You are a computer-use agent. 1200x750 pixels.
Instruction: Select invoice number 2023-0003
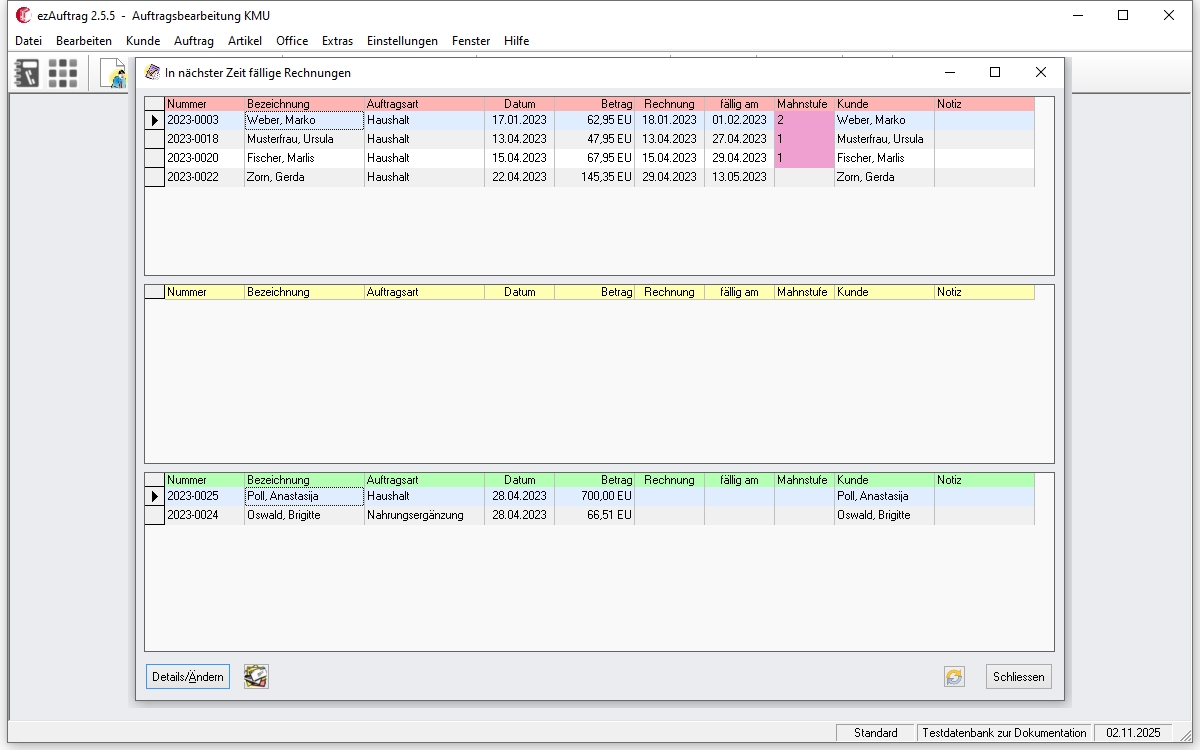pyautogui.click(x=205, y=120)
